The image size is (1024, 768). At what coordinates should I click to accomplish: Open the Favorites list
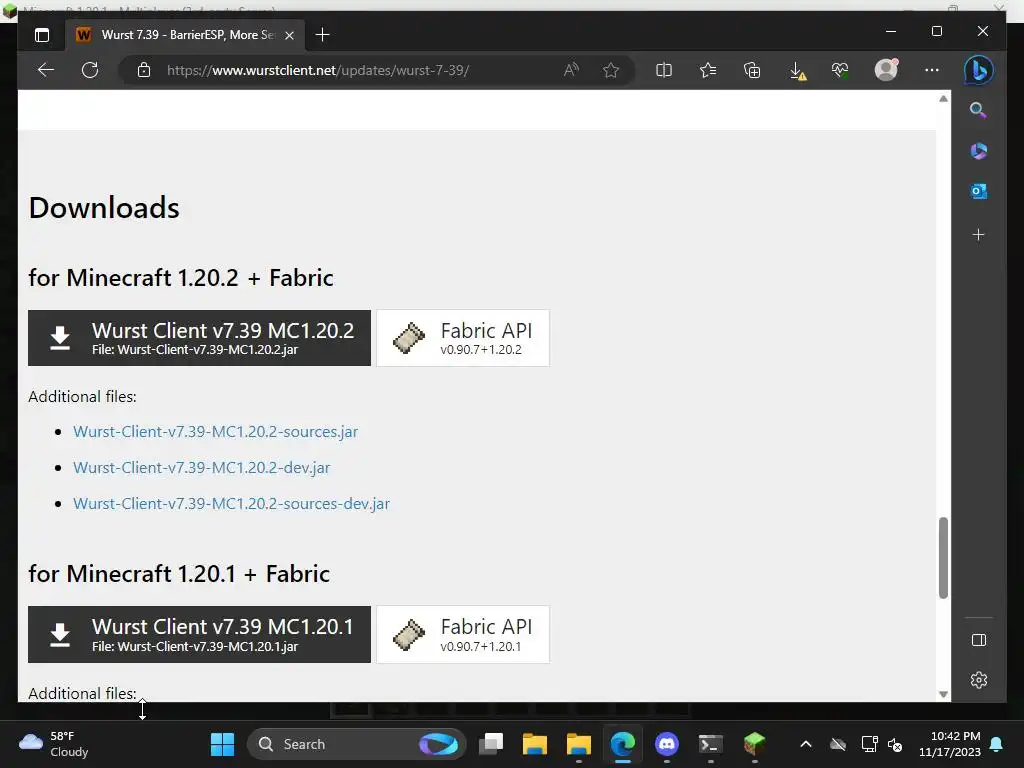pos(708,70)
